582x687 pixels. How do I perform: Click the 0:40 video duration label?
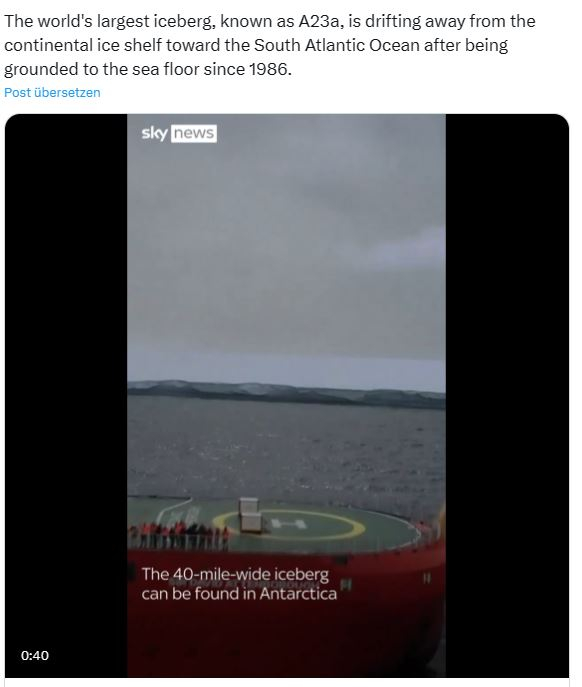[35, 655]
